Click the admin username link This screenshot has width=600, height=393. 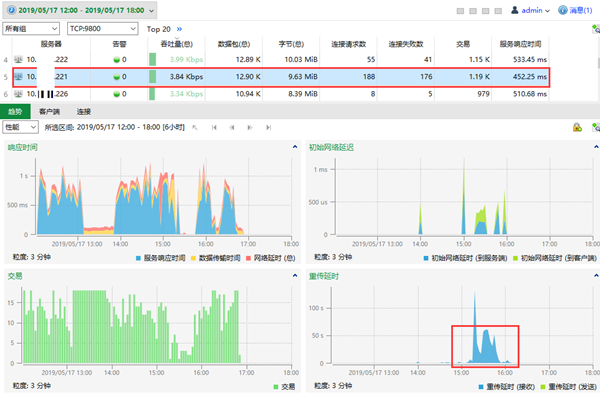(x=532, y=10)
